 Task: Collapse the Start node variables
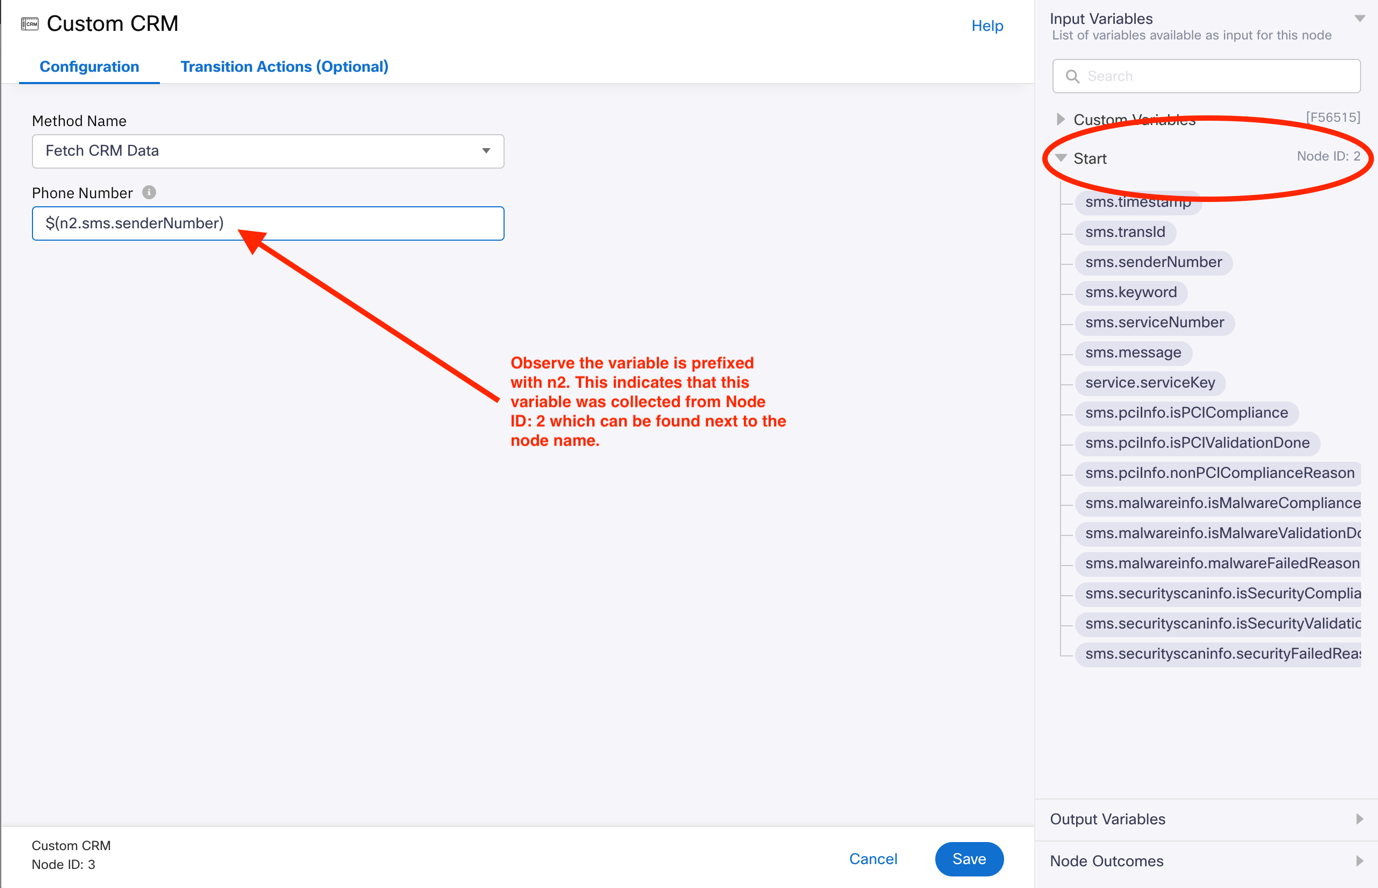coord(1061,158)
